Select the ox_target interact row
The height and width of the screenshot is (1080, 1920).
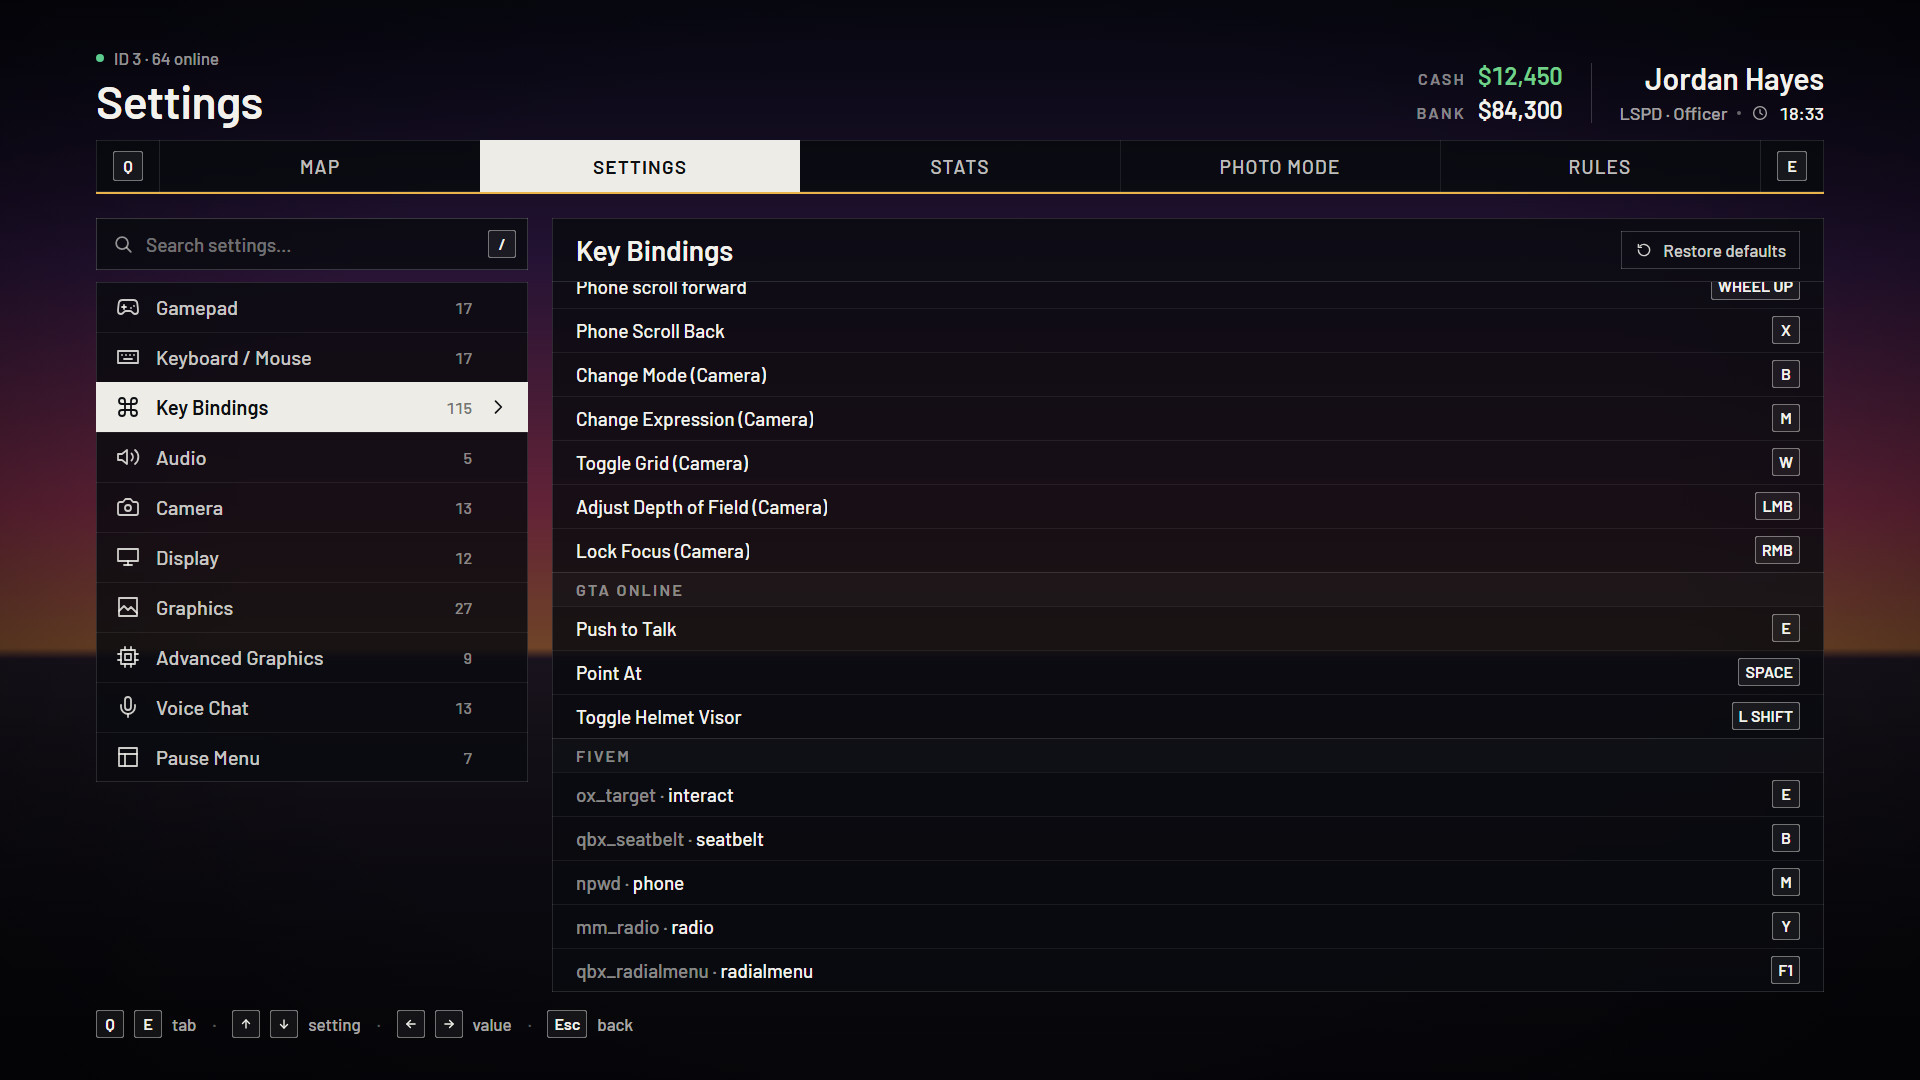coord(1188,795)
